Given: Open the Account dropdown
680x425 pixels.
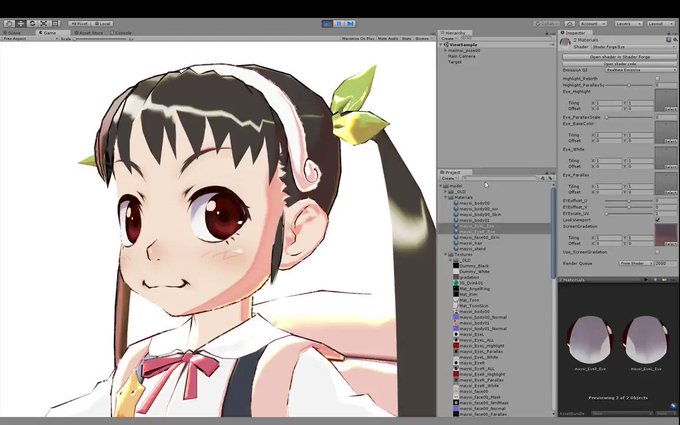Looking at the screenshot, I should (x=593, y=23).
